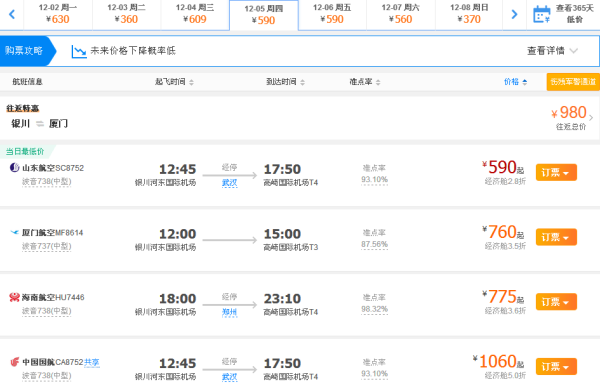600x389 pixels.
Task: Open the 365-day low price calendar
Action: coord(563,14)
